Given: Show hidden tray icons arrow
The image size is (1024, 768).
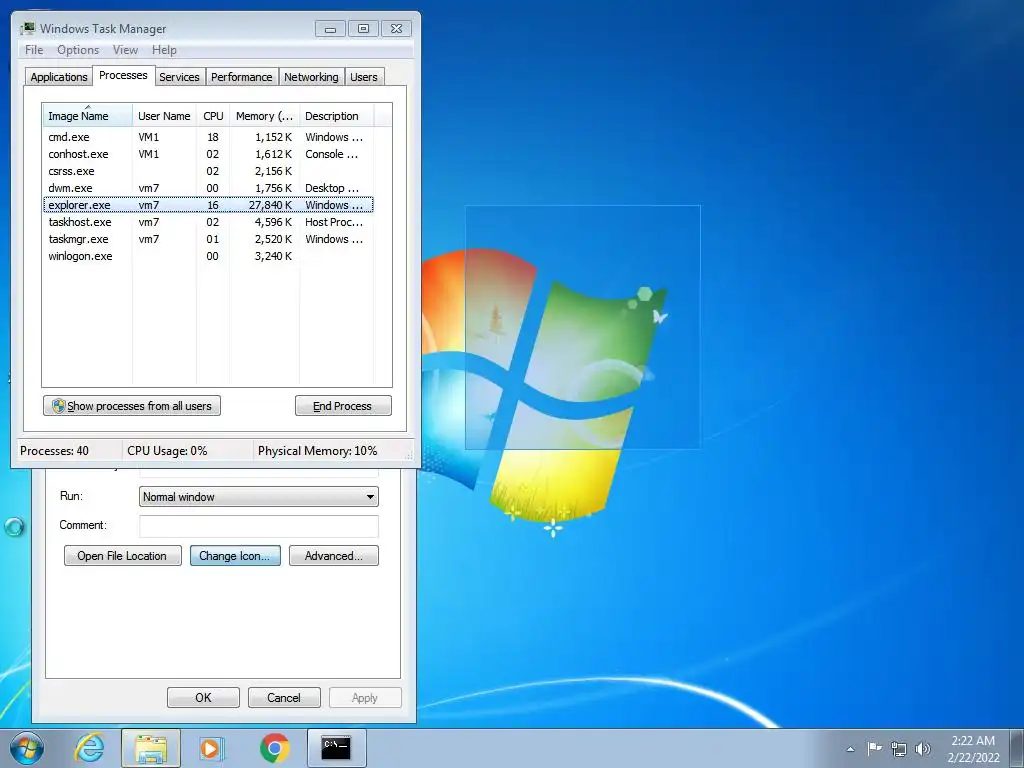Looking at the screenshot, I should point(850,749).
